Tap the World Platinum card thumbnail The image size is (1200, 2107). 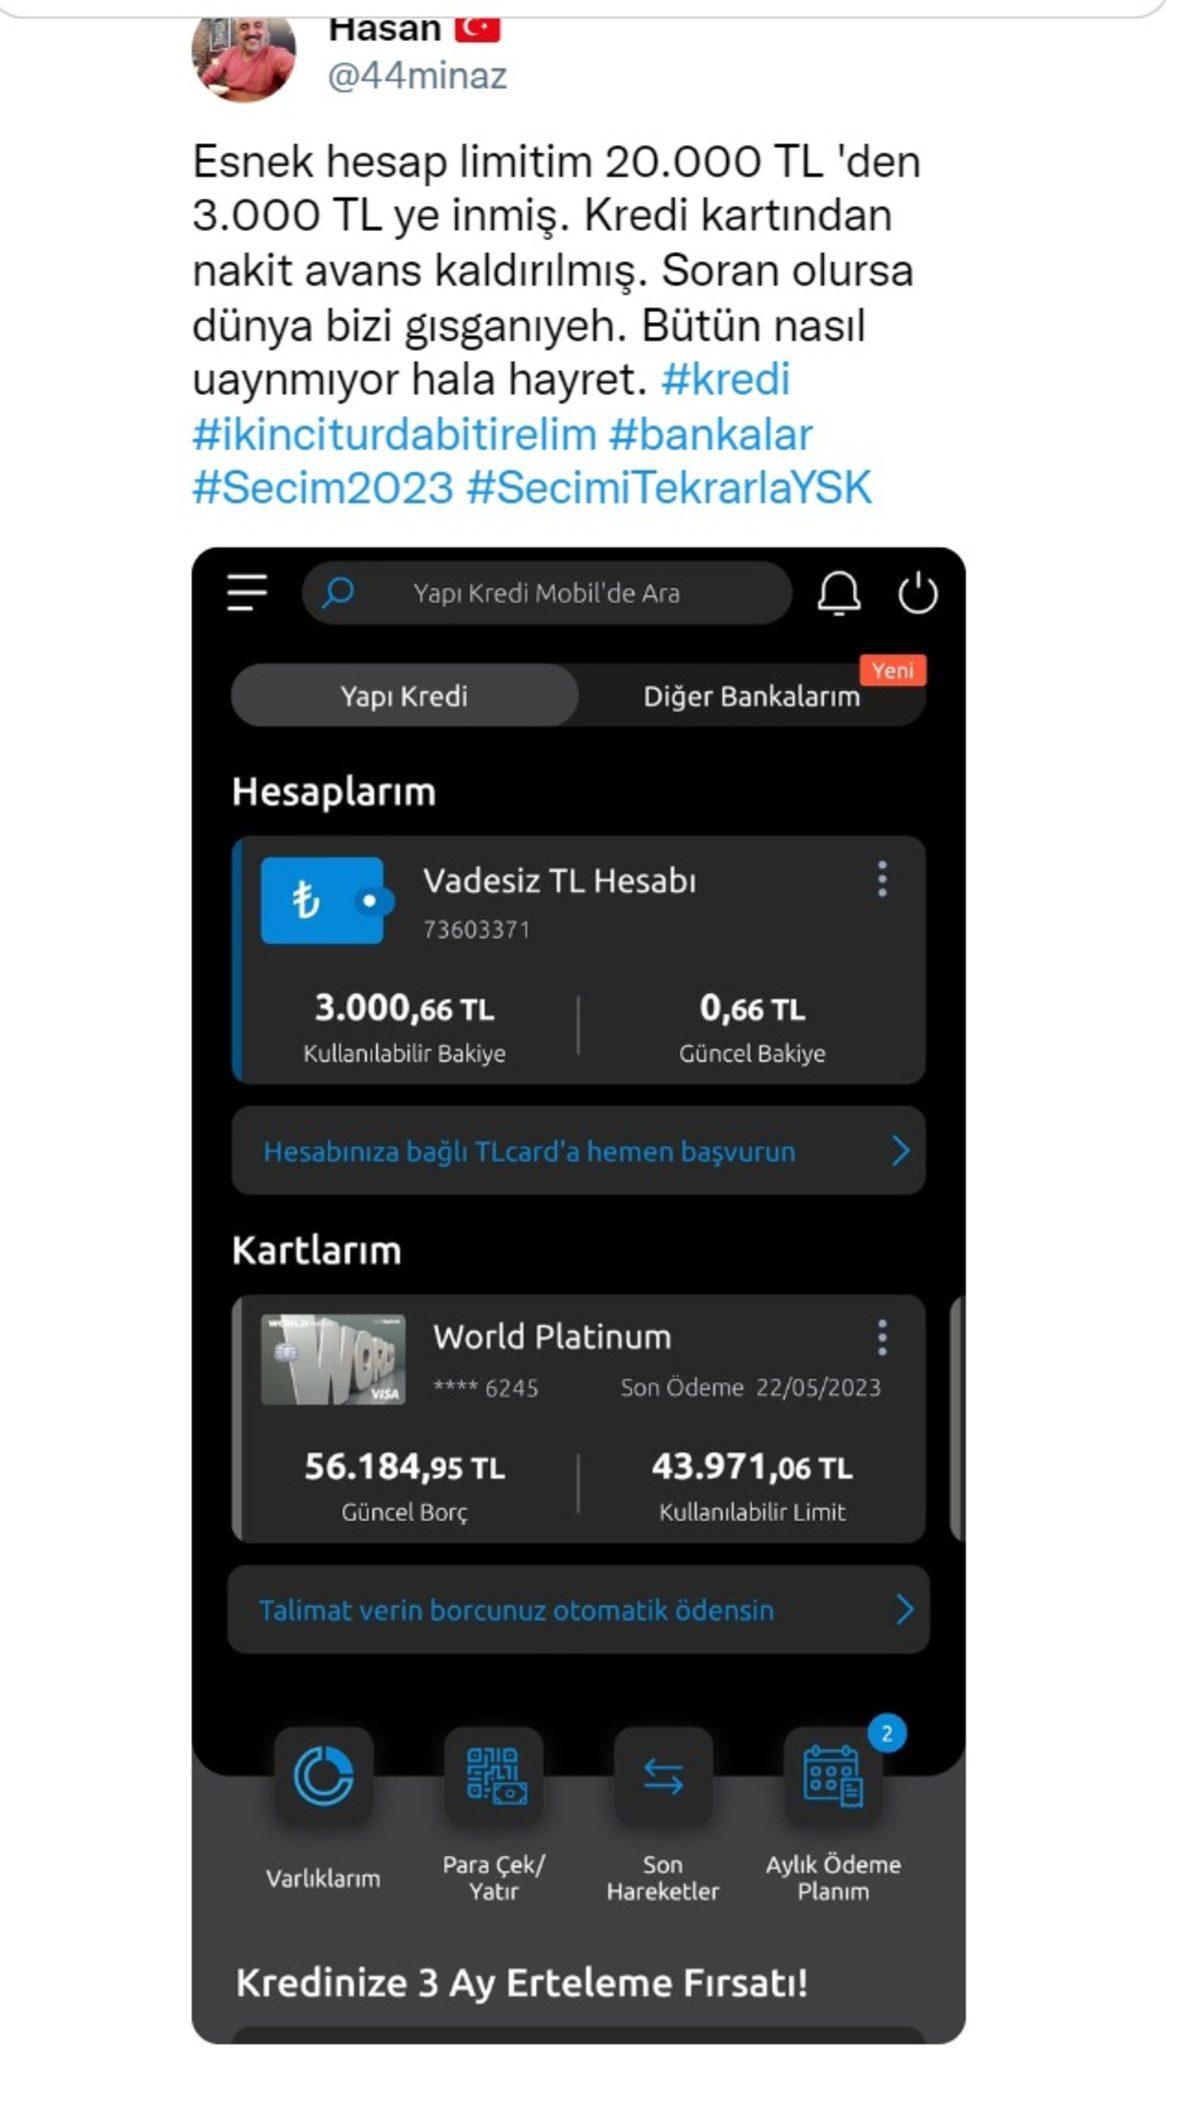(333, 1359)
